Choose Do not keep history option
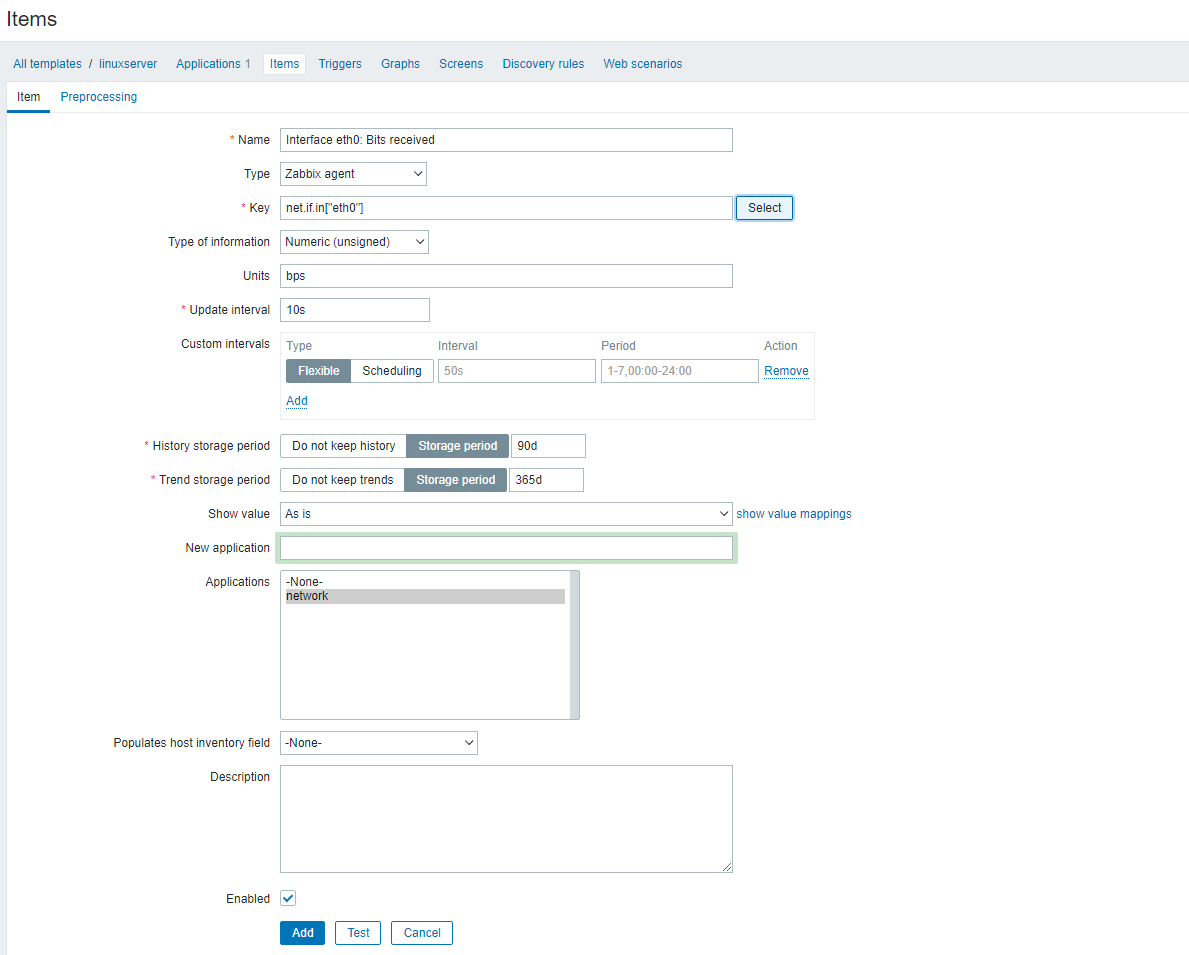 (x=343, y=446)
